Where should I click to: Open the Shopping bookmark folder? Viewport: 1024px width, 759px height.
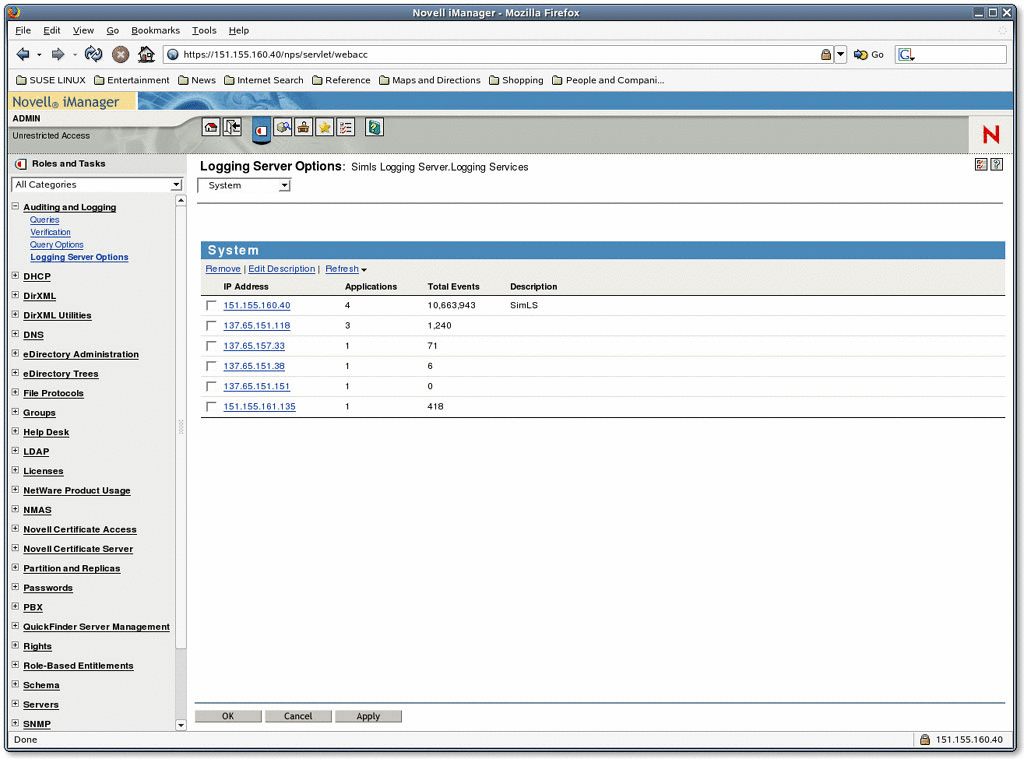pos(516,80)
